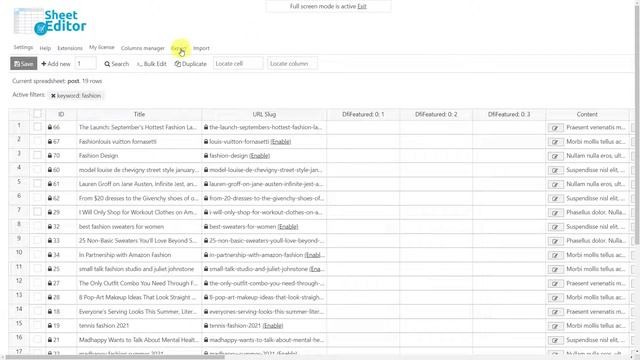Open content editor for post 25 row
The image size is (640, 360).
(x=555, y=269)
